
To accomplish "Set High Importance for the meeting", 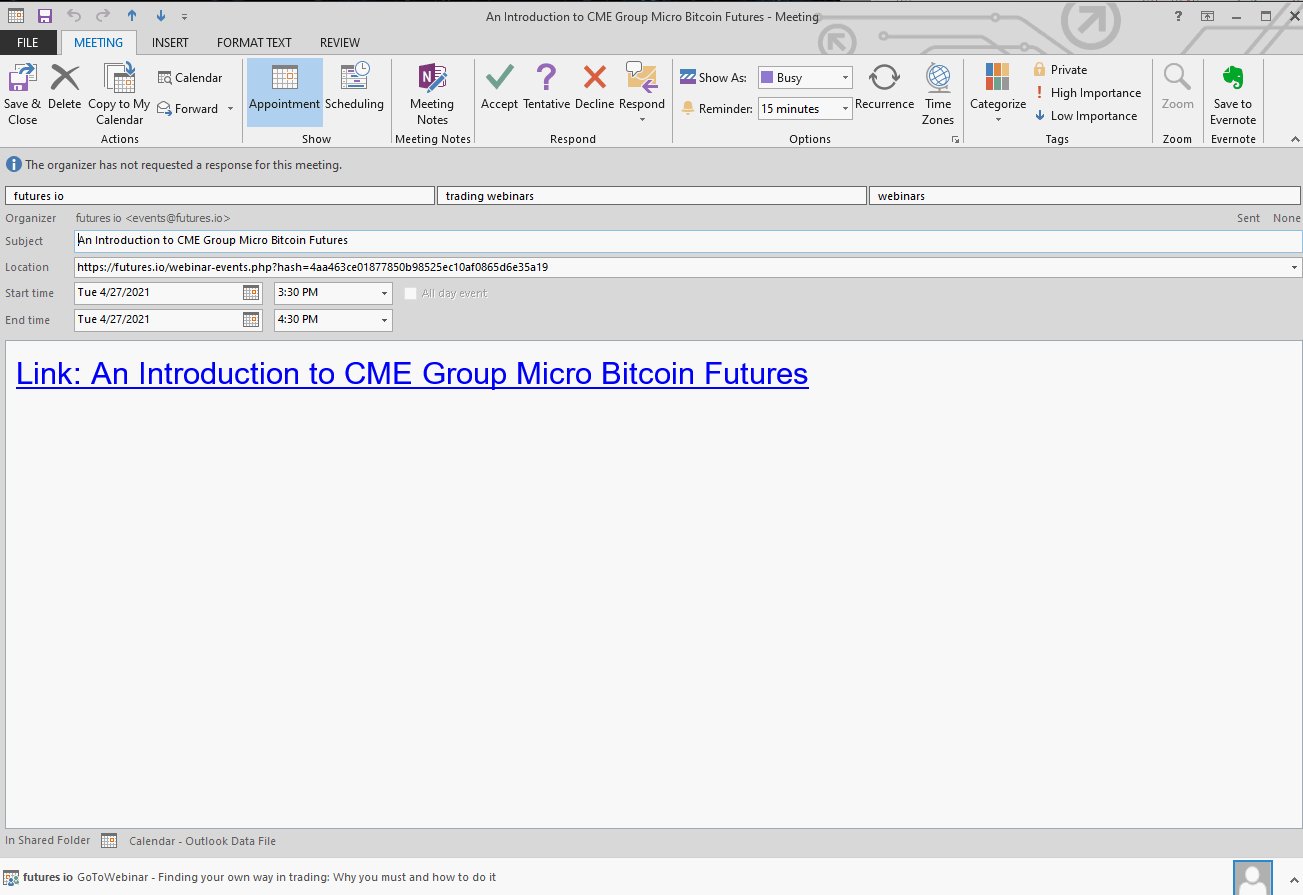I will [1087, 93].
